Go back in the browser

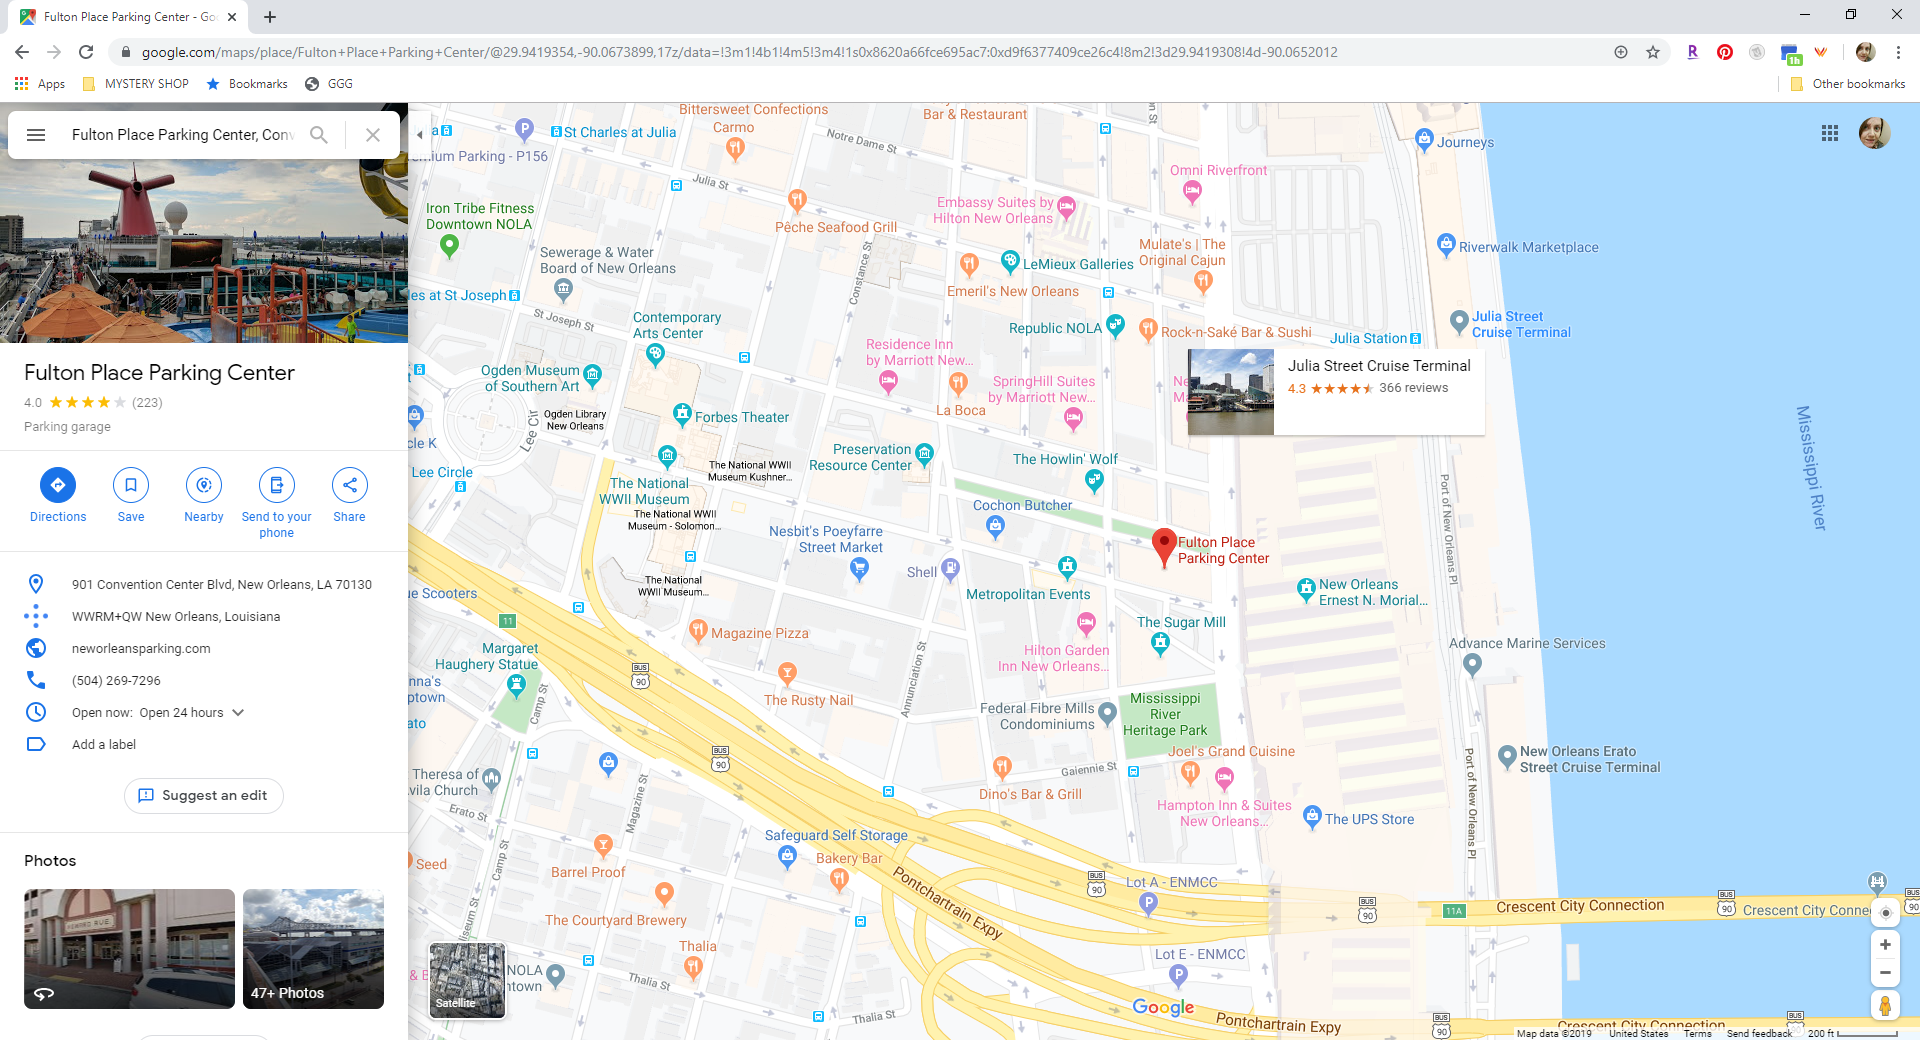22,52
